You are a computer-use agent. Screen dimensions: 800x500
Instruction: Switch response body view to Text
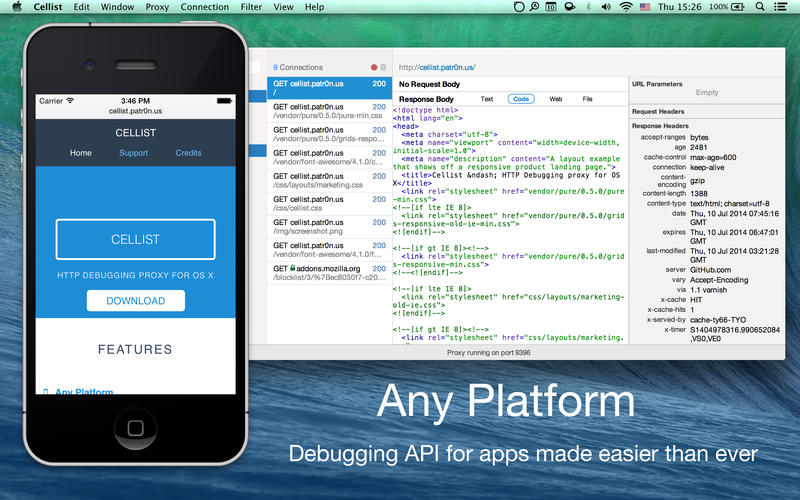point(487,99)
